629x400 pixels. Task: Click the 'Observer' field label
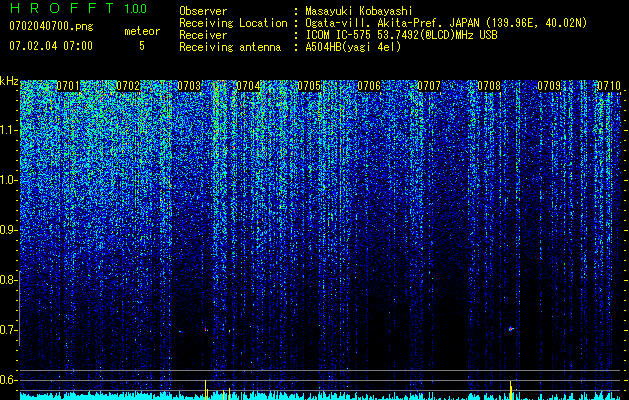203,11
